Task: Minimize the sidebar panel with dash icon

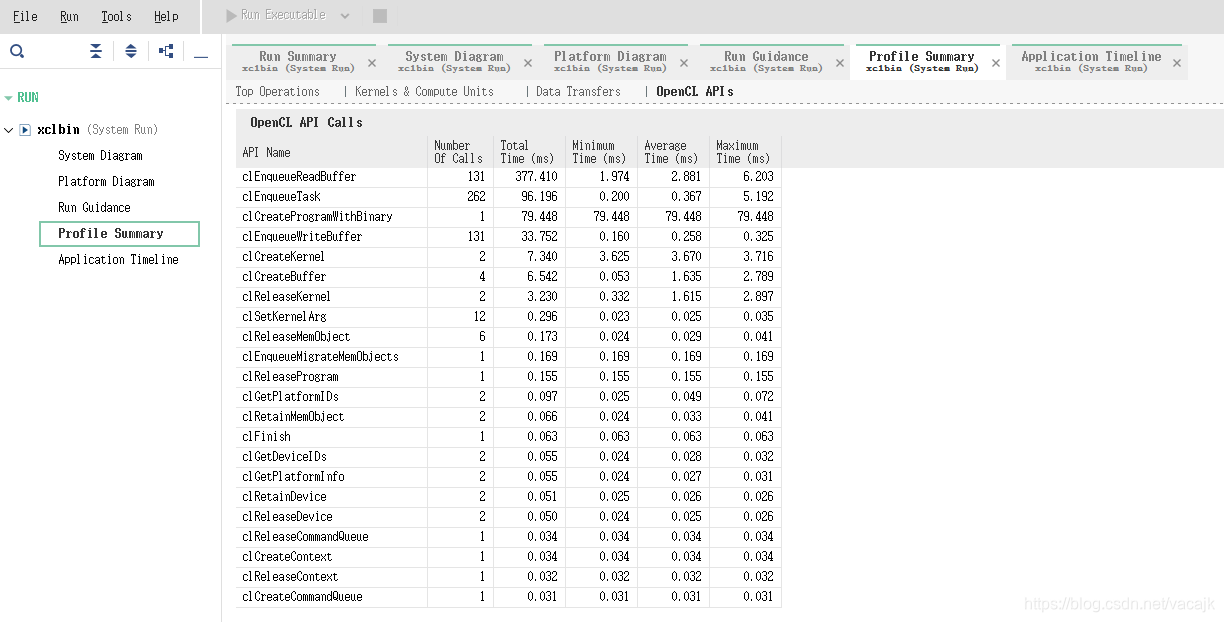Action: [201, 57]
